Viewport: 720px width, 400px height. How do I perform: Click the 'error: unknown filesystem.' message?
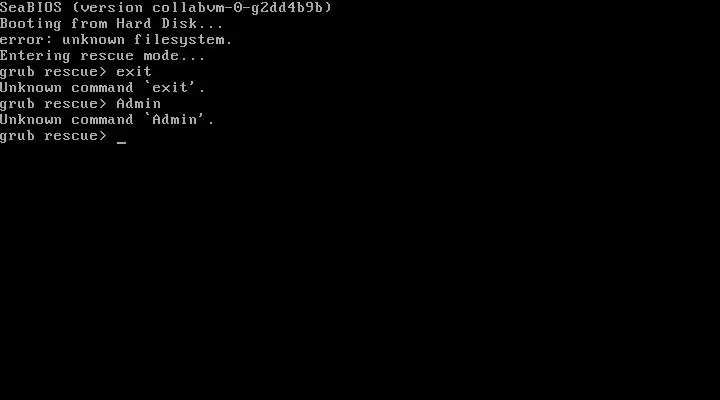(116, 40)
